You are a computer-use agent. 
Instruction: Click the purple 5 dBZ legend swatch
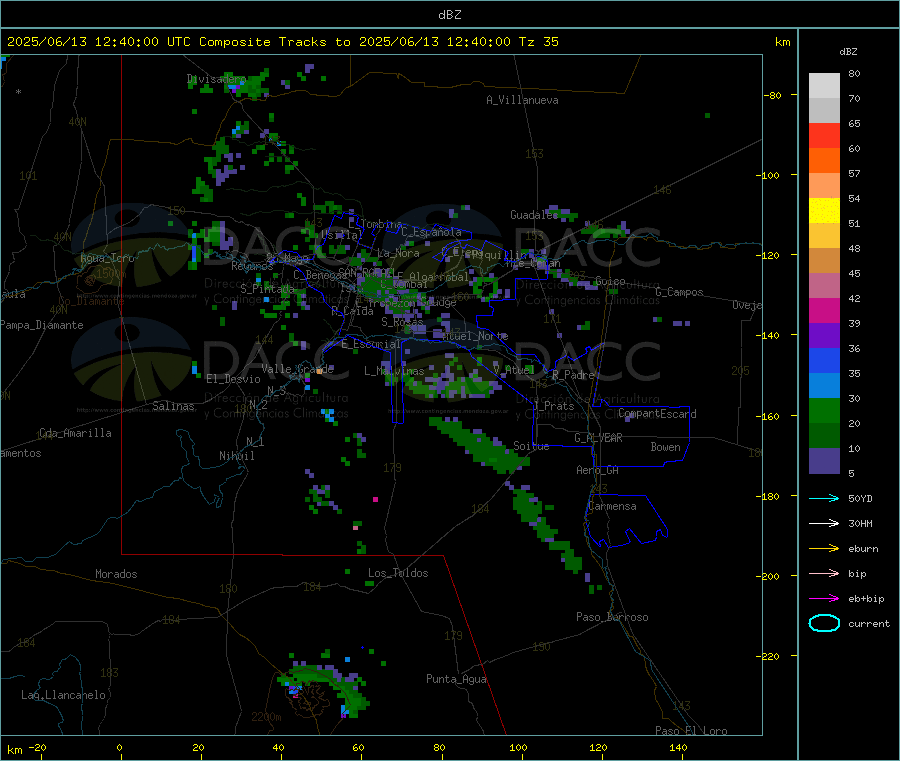click(x=824, y=461)
